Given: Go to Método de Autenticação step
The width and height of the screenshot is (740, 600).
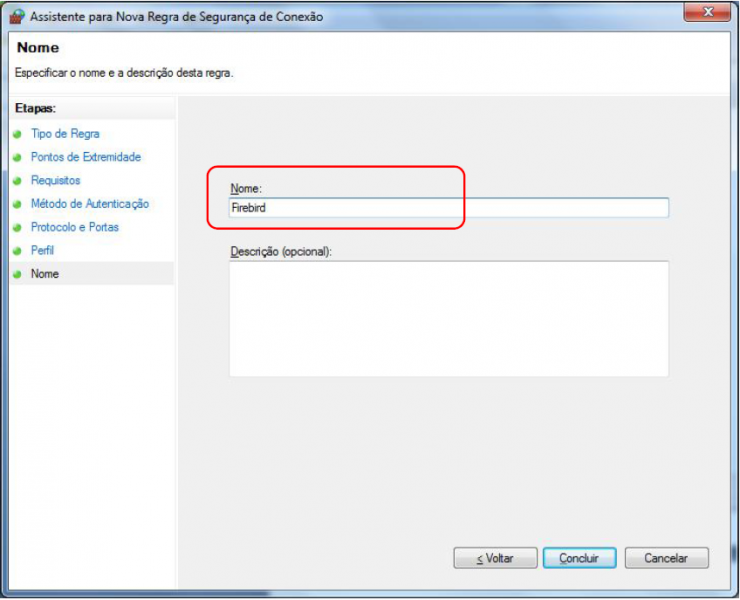Looking at the screenshot, I should [x=90, y=203].
